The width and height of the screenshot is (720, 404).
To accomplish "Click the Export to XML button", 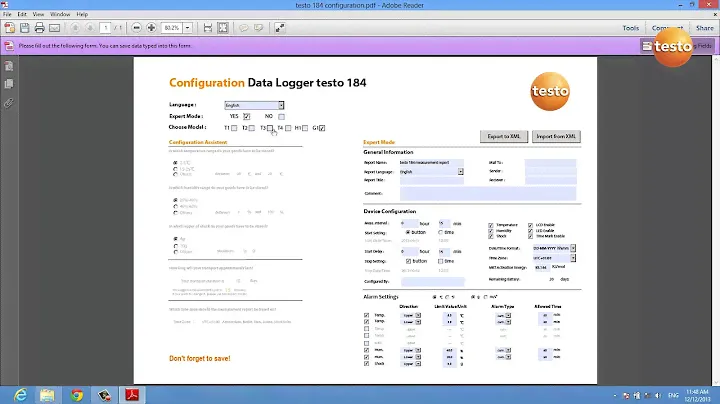I will (x=503, y=136).
